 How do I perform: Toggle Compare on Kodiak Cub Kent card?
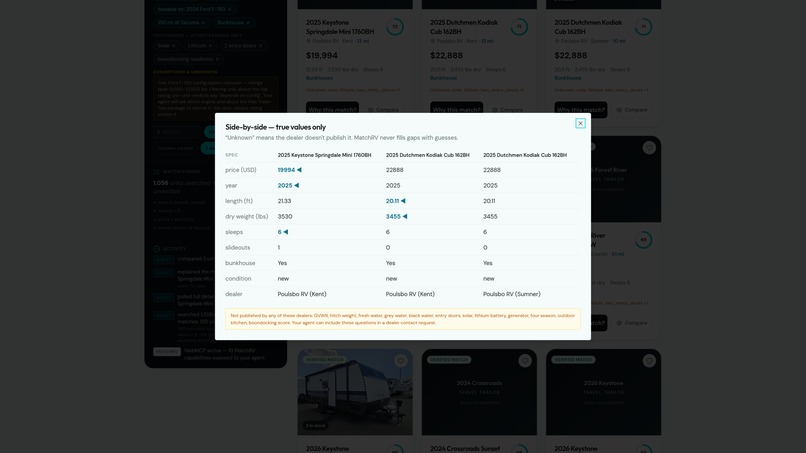coord(507,110)
